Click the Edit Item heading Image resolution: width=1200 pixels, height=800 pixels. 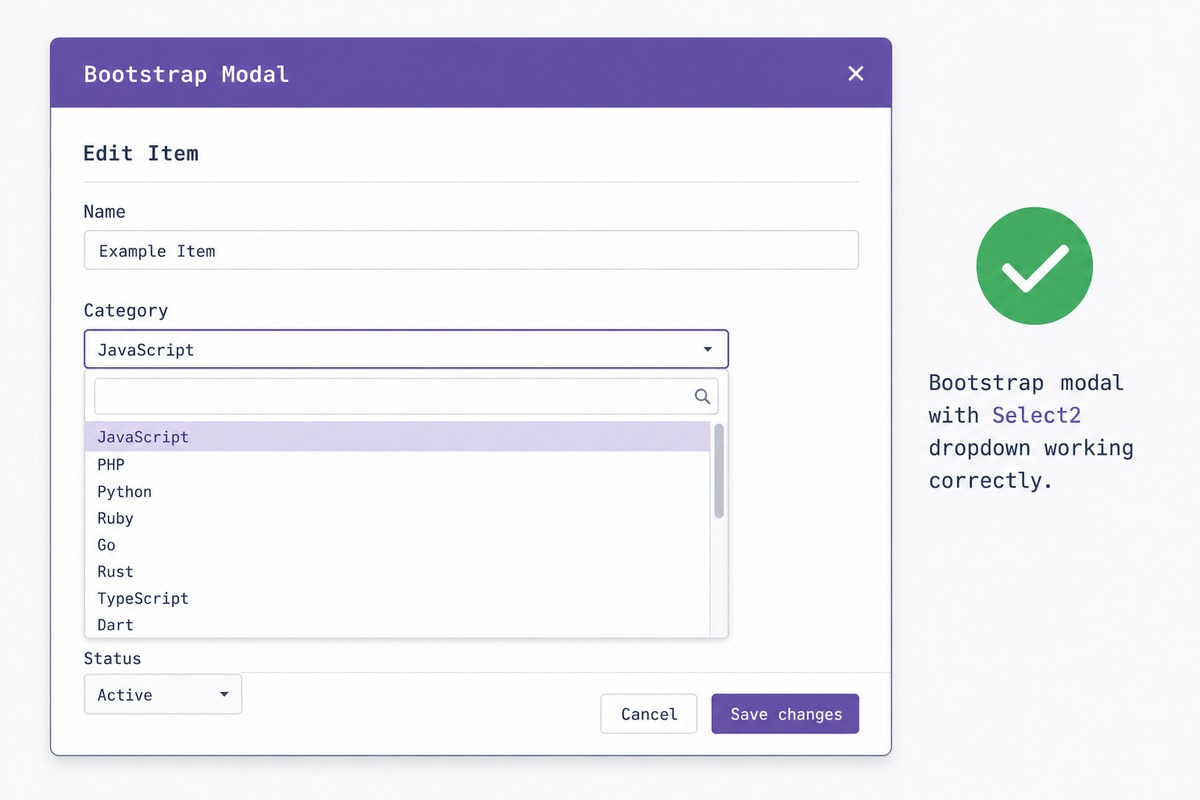pyautogui.click(x=141, y=153)
